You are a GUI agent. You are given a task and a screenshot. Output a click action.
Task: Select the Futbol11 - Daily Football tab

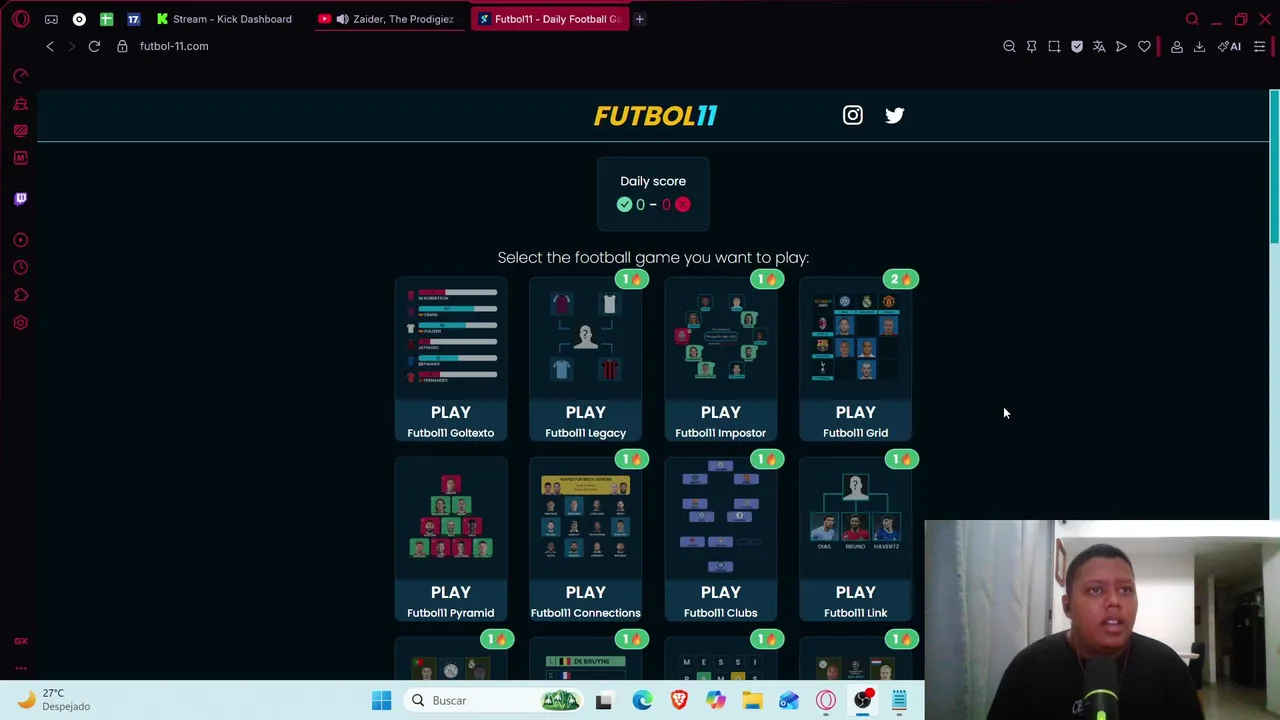550,19
